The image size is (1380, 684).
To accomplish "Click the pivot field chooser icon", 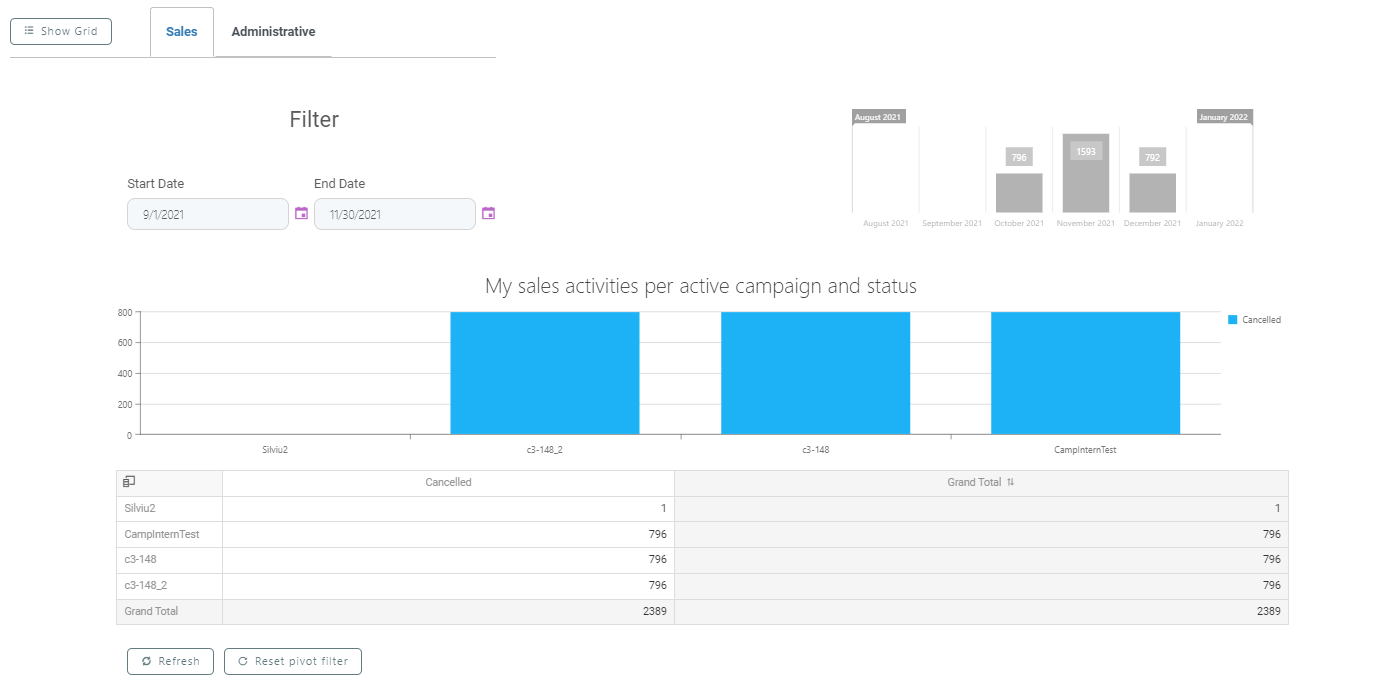I will click(129, 482).
